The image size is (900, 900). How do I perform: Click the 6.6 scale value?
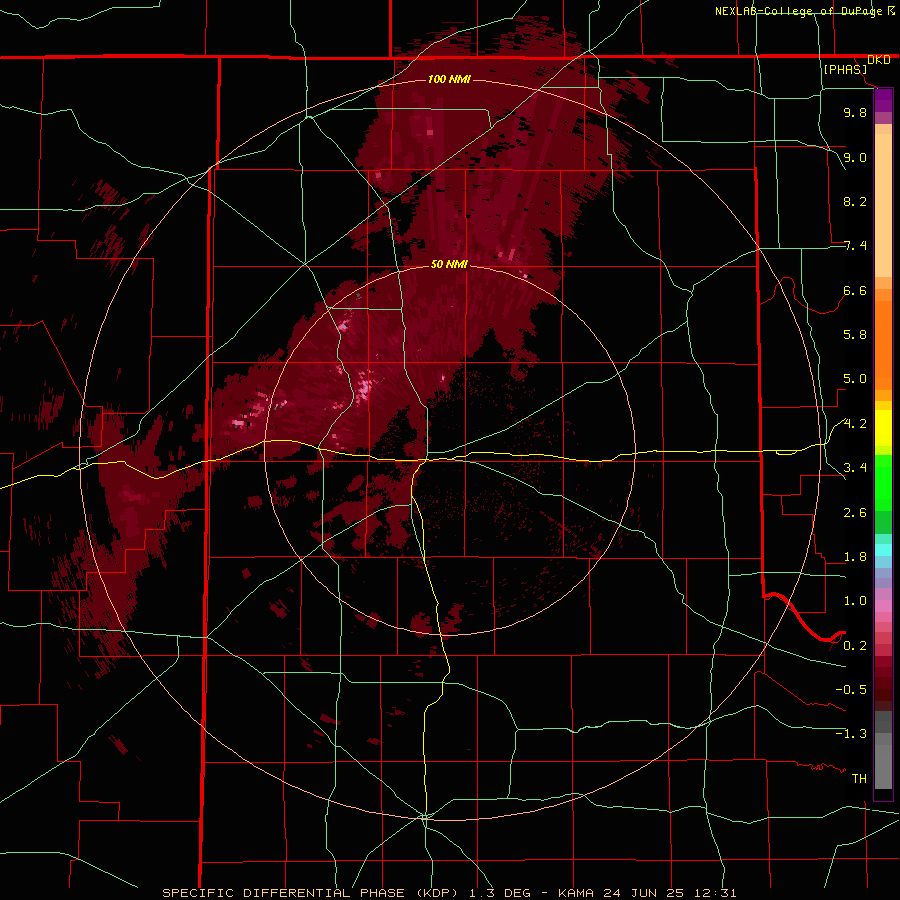click(x=855, y=290)
